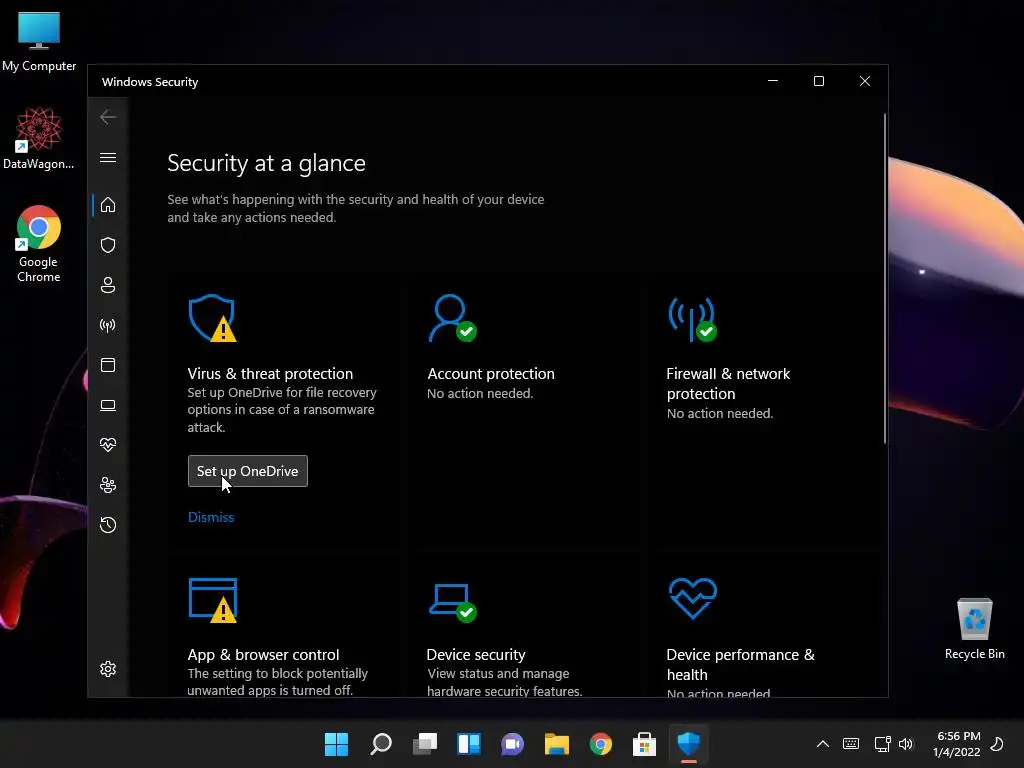1024x768 pixels.
Task: Open Family options sidebar icon
Action: (108, 485)
